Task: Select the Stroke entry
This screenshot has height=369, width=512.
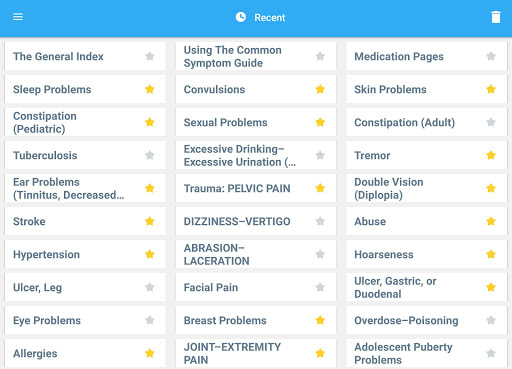Action: [x=29, y=221]
